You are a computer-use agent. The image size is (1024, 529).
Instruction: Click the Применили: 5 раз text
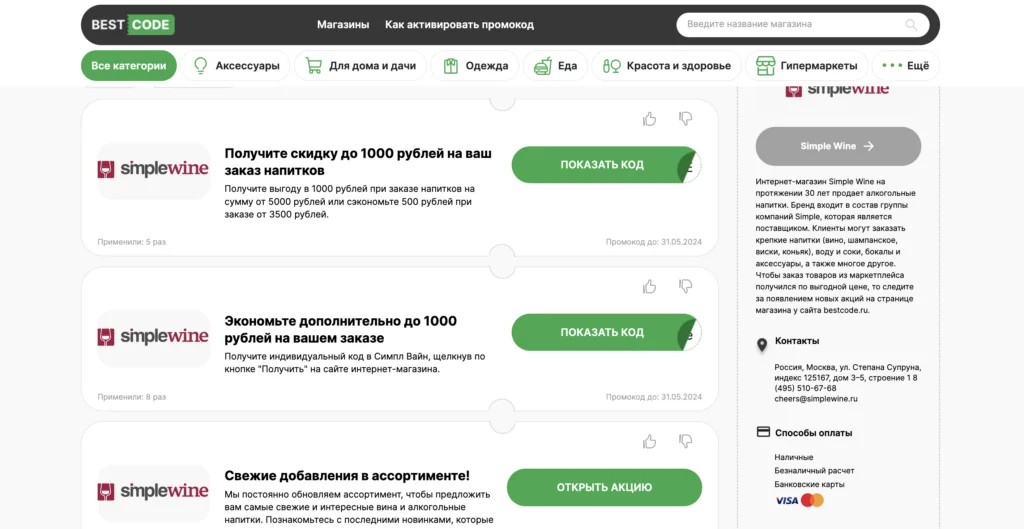pyautogui.click(x=131, y=242)
